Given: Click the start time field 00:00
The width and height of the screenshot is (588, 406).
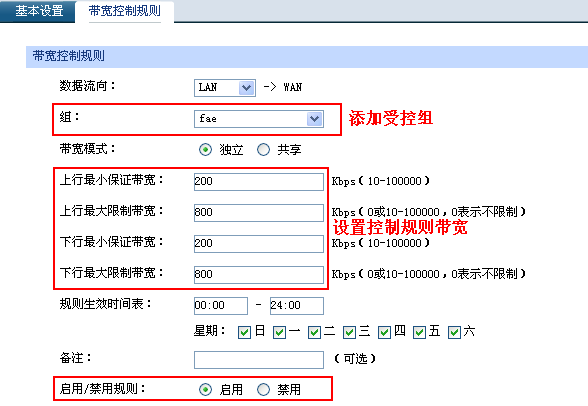Looking at the screenshot, I should pyautogui.click(x=221, y=306).
